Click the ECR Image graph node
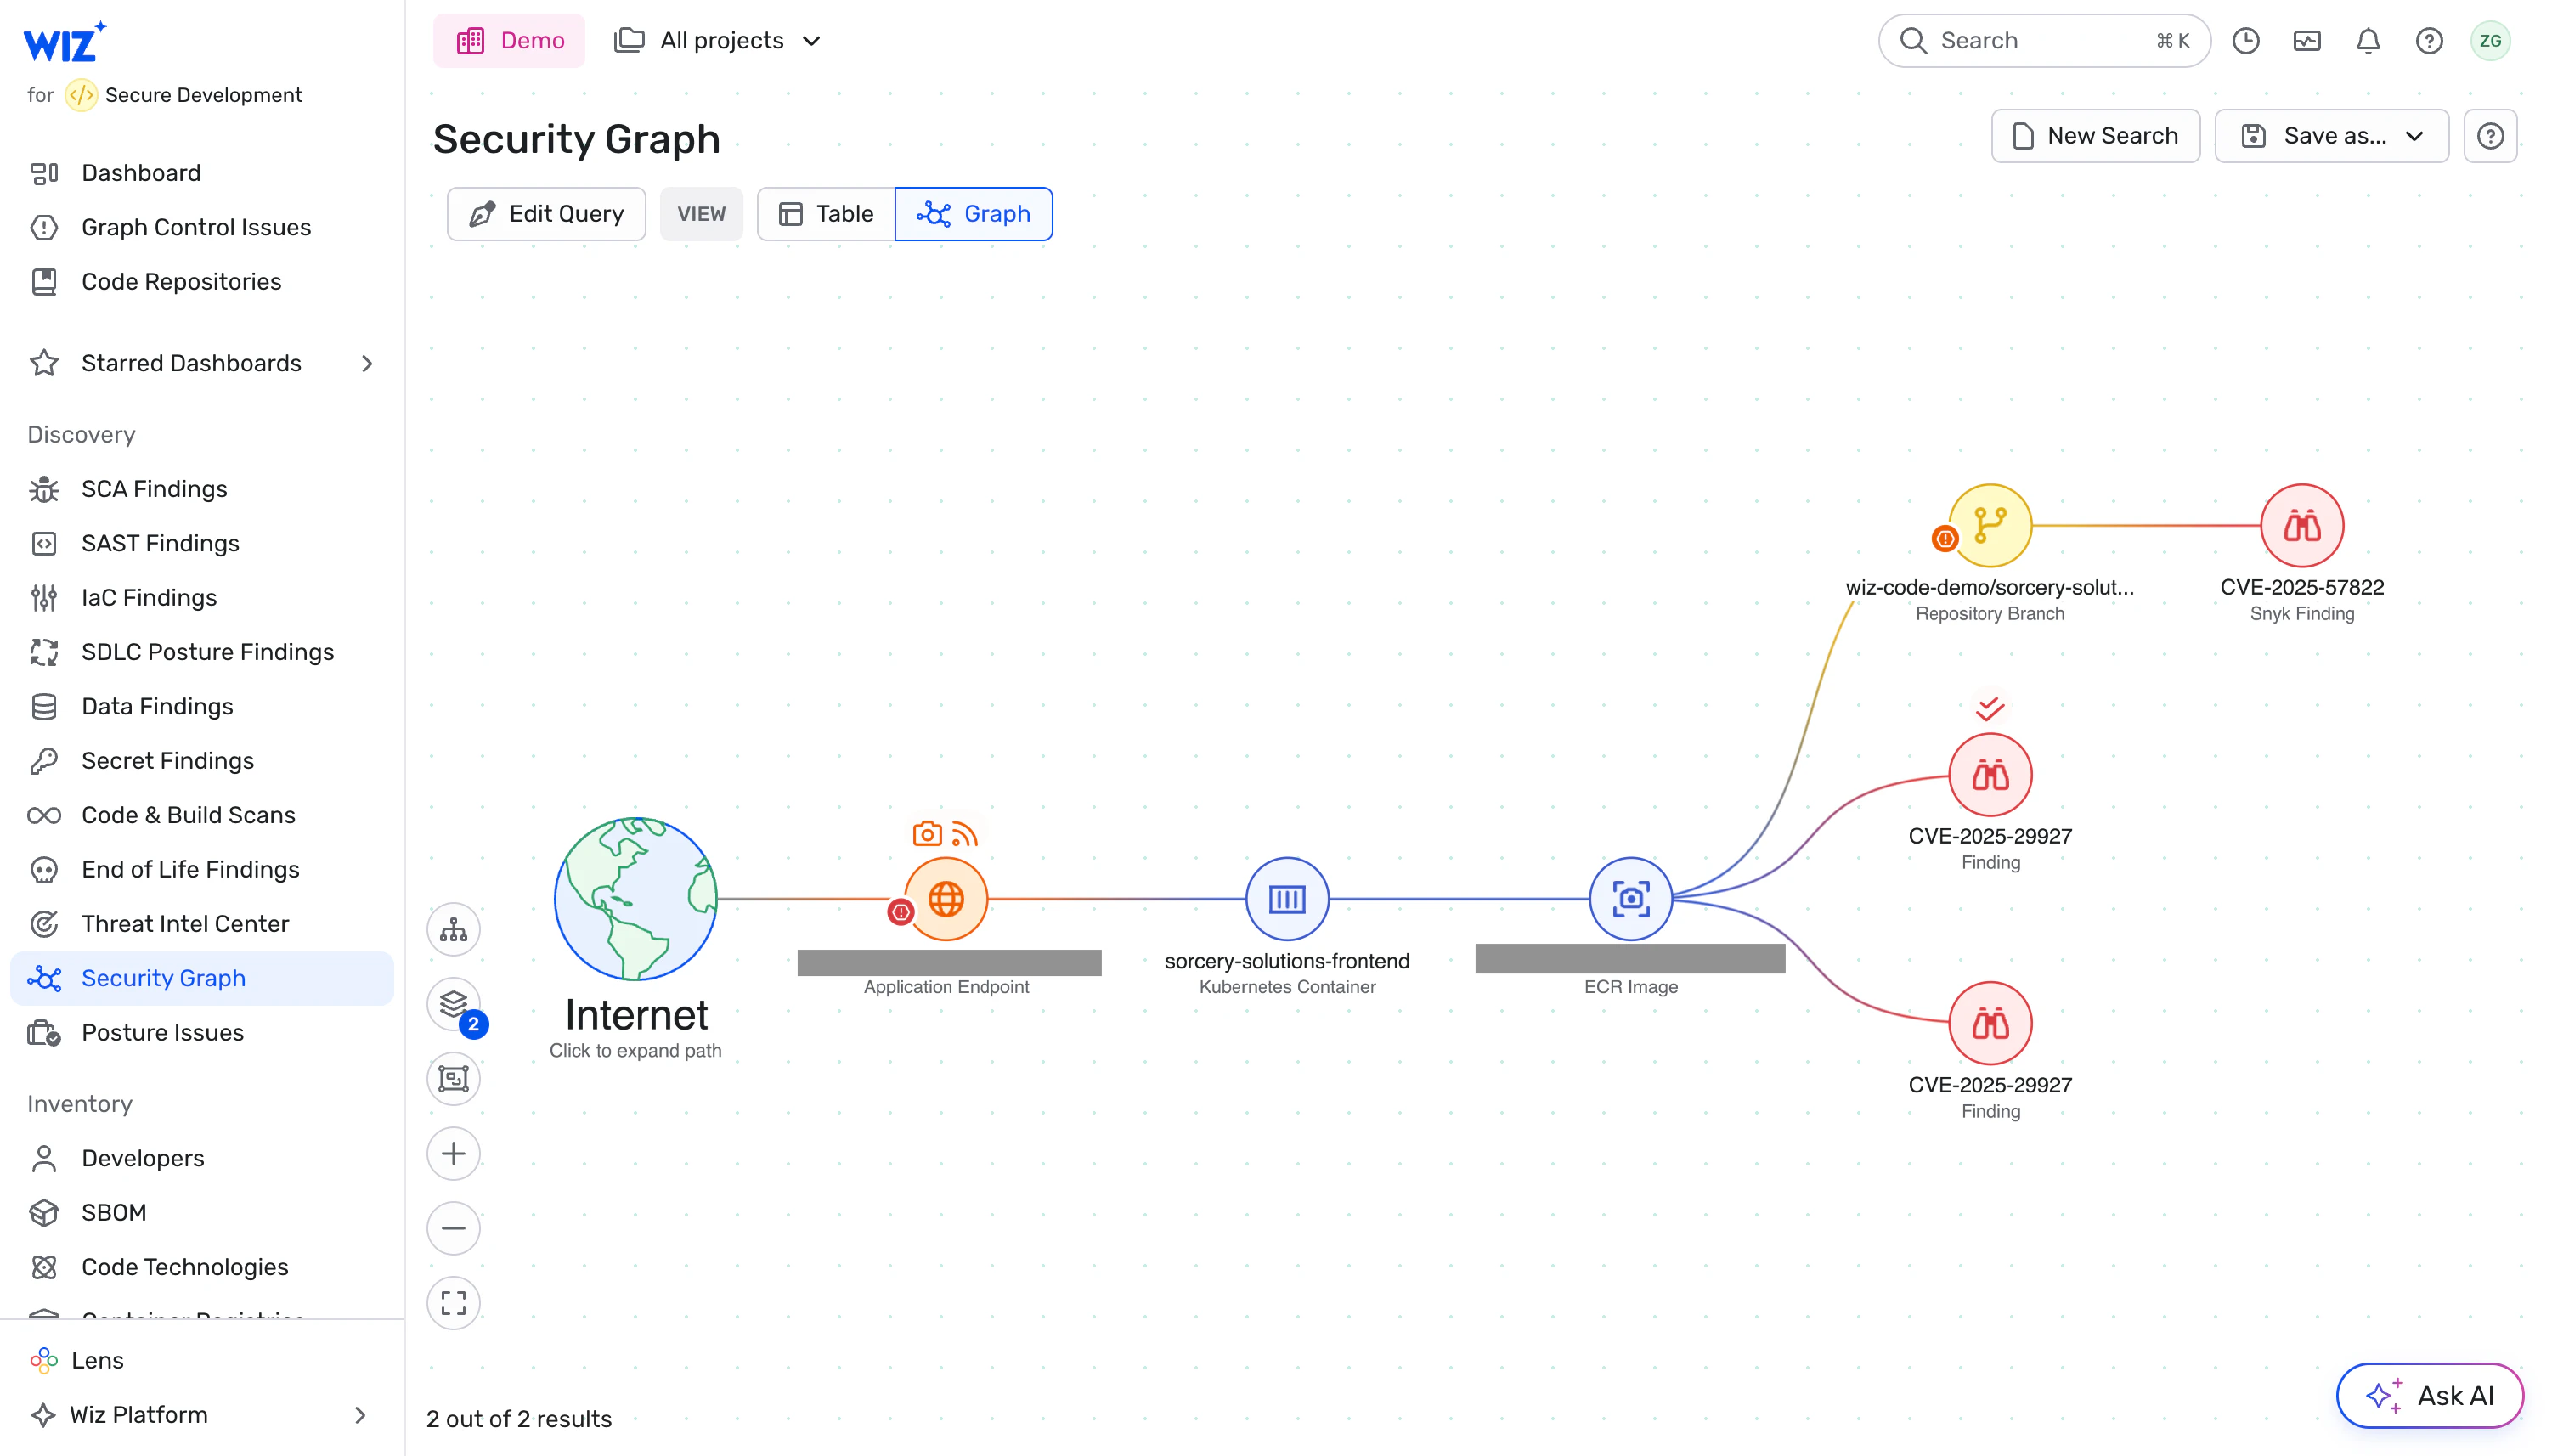The height and width of the screenshot is (1456, 2569). click(1630, 899)
